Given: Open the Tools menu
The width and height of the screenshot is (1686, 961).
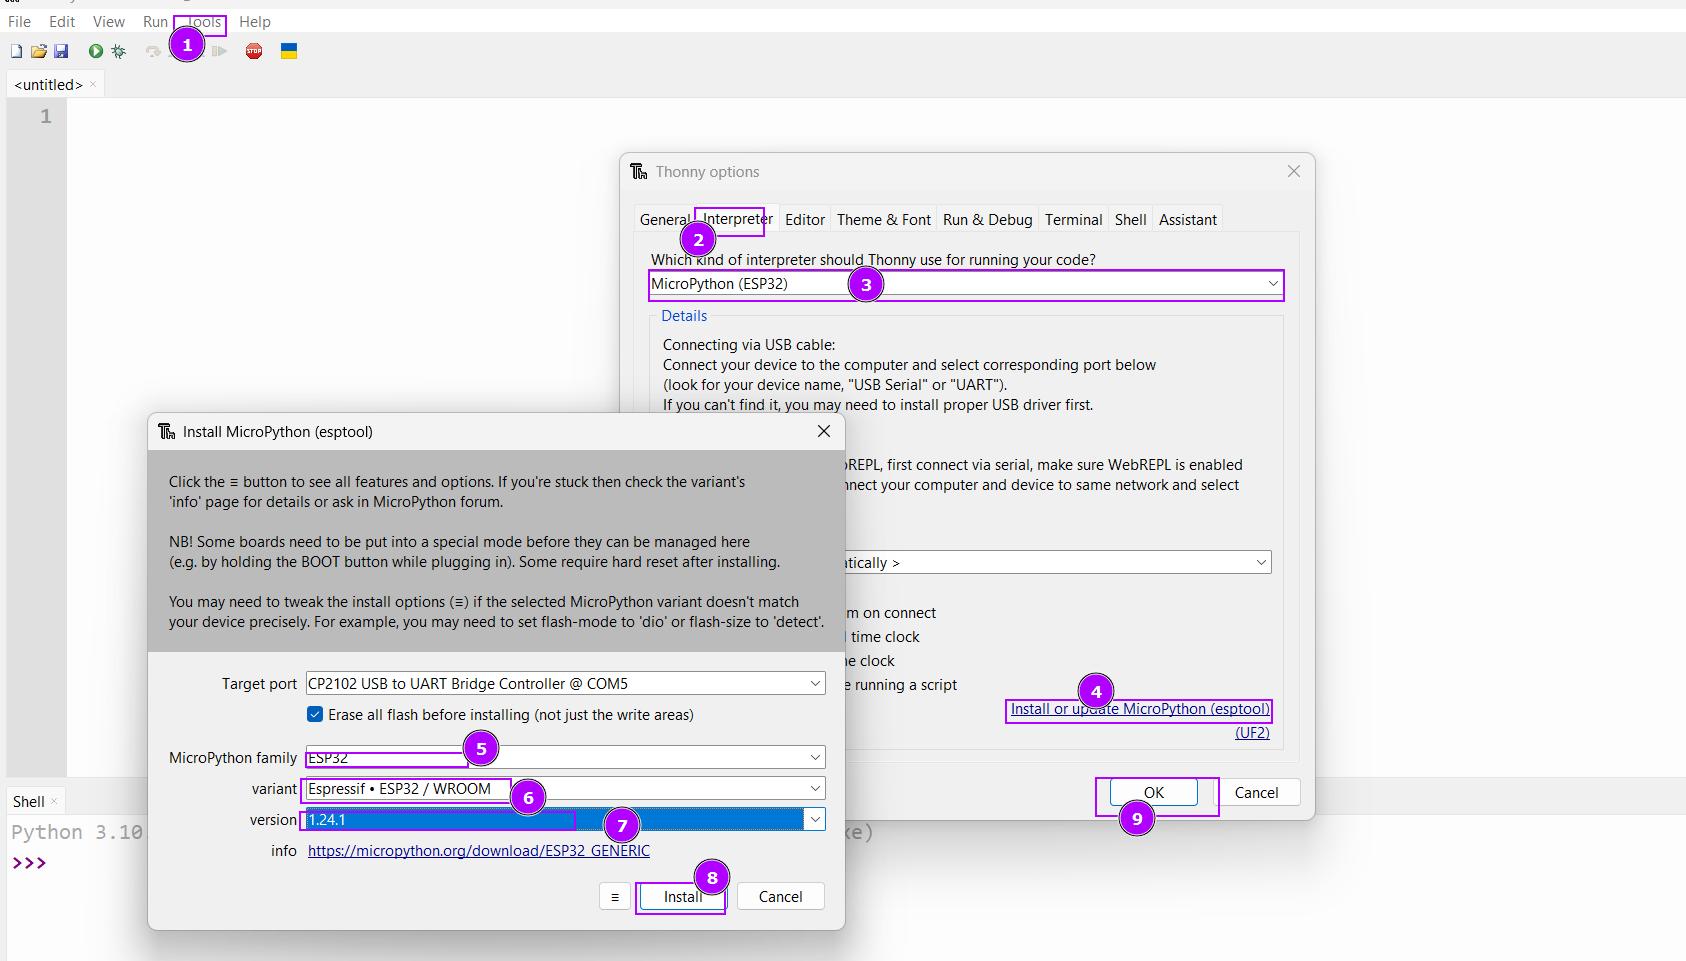Looking at the screenshot, I should click(203, 21).
